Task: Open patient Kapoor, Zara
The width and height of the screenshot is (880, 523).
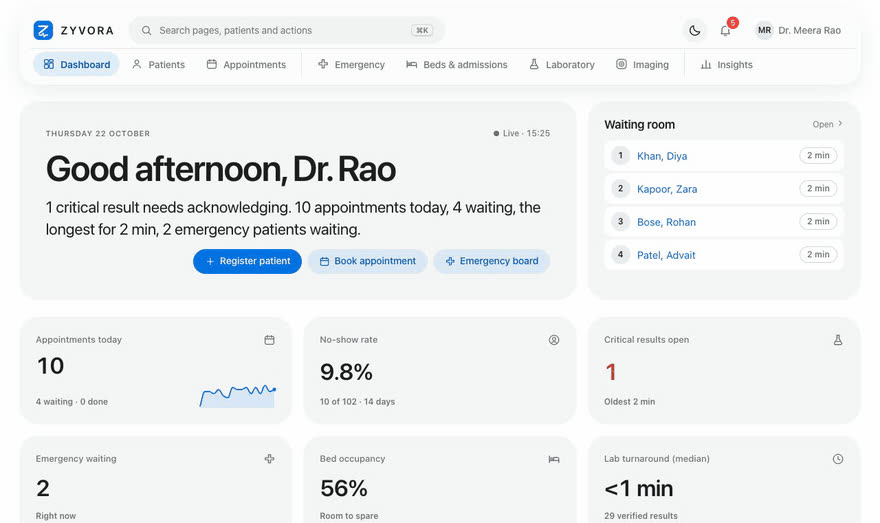Action: [x=667, y=189]
